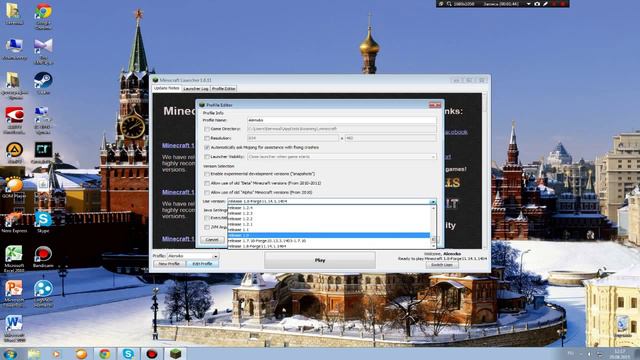
Task: Click the New Profile button
Action: click(x=169, y=264)
